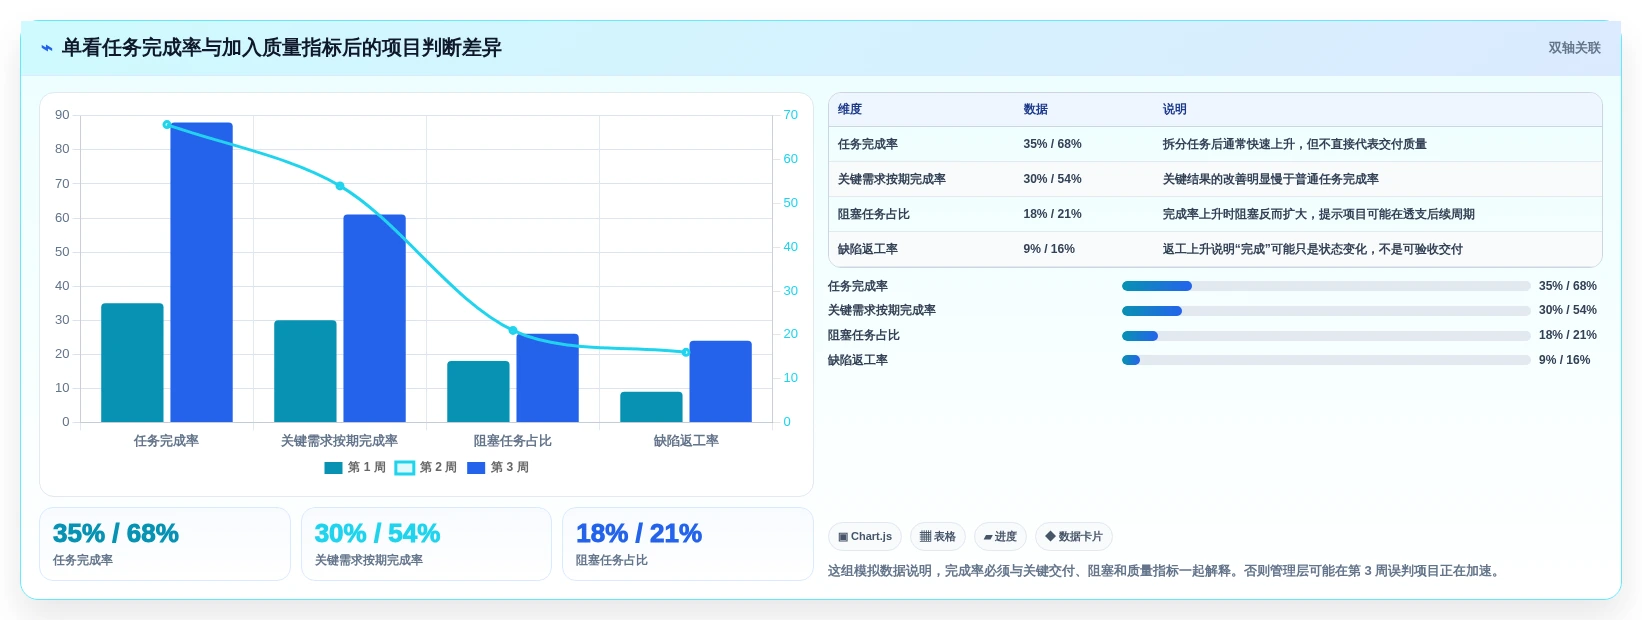Click the line point above 阻塞任务占比
This screenshot has width=1642, height=620.
pos(513,330)
